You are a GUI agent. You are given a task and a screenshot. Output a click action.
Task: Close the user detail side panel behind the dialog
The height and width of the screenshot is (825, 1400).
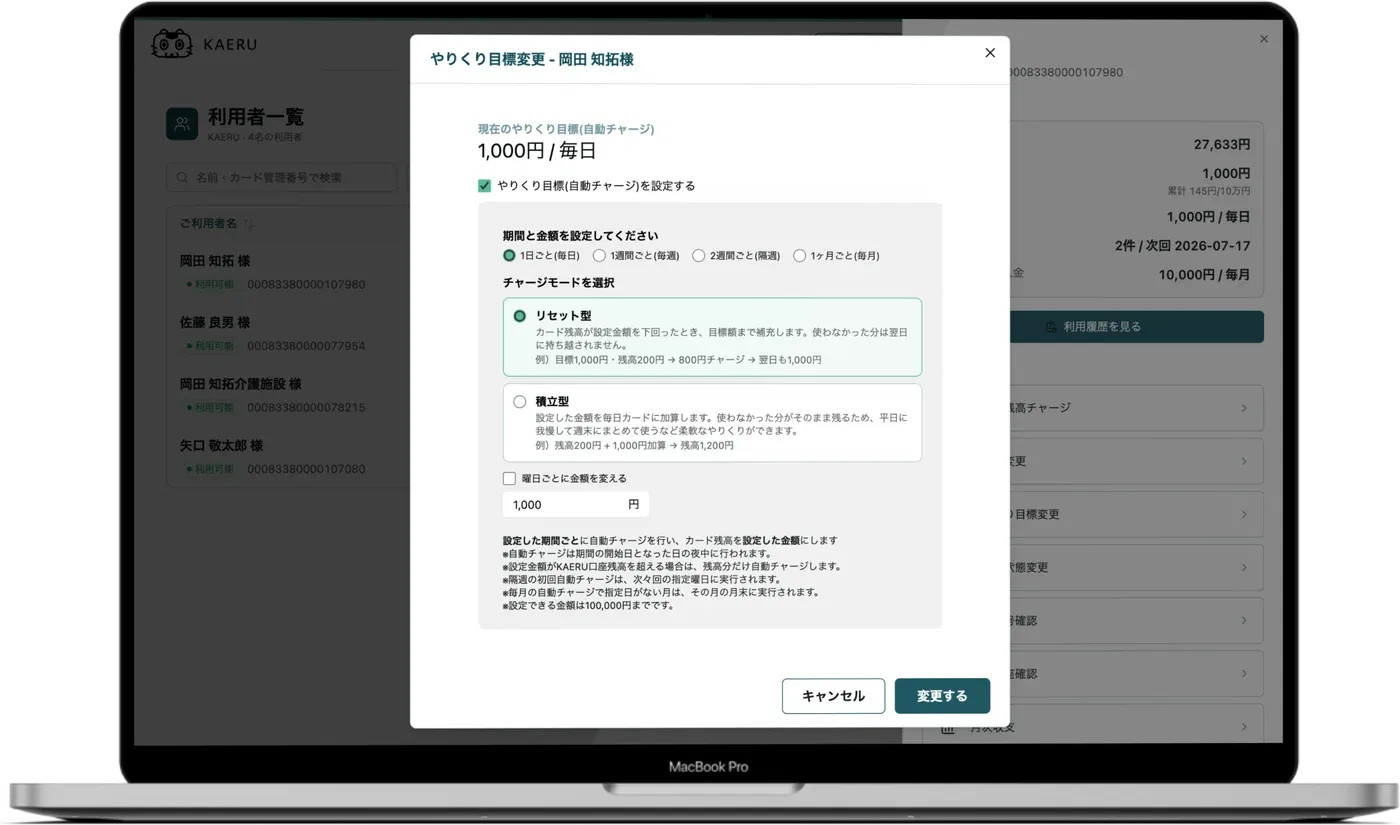(x=1264, y=39)
